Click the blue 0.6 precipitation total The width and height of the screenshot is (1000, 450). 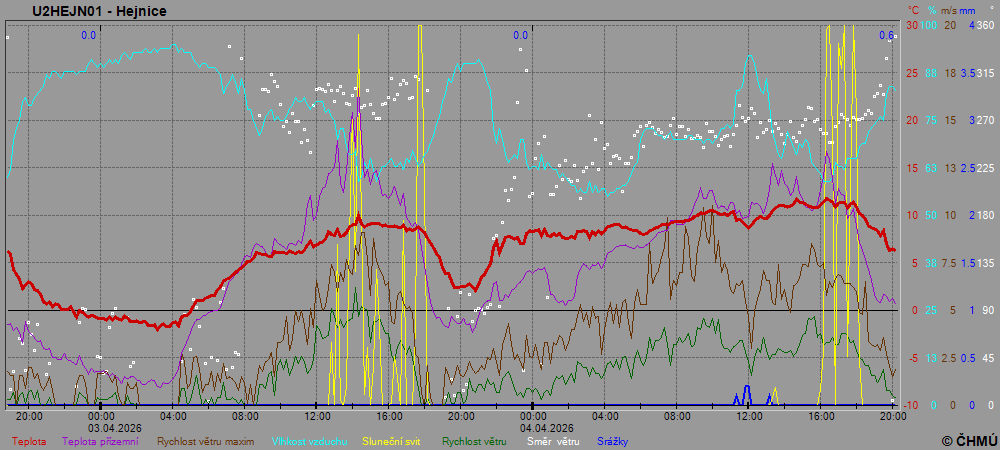click(886, 36)
